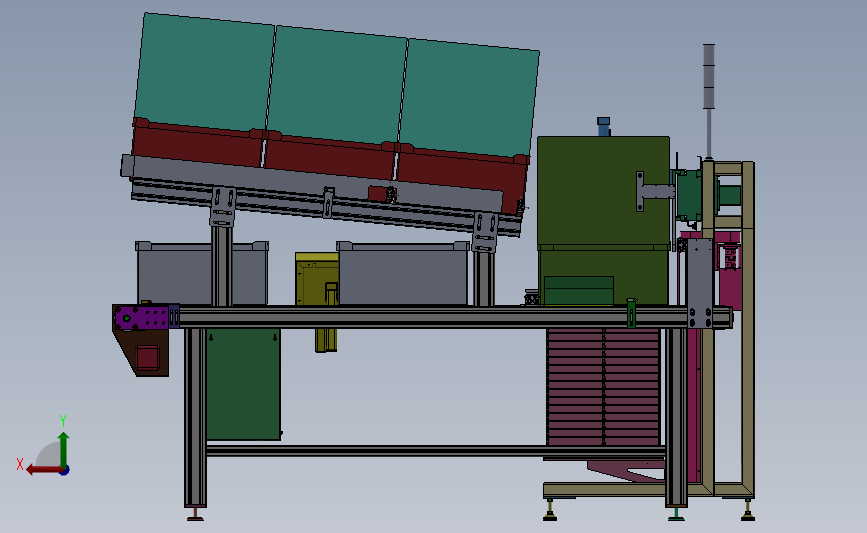This screenshot has height=533, width=867.
Task: Click the red X axis arrow of the triad
Action: pyautogui.click(x=43, y=470)
